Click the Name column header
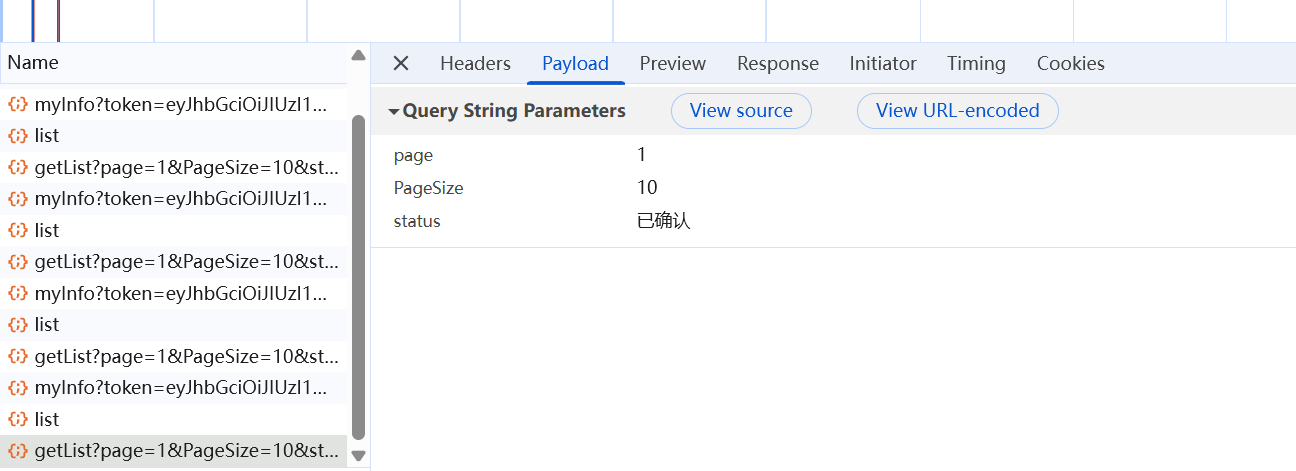1296x471 pixels. [x=33, y=63]
